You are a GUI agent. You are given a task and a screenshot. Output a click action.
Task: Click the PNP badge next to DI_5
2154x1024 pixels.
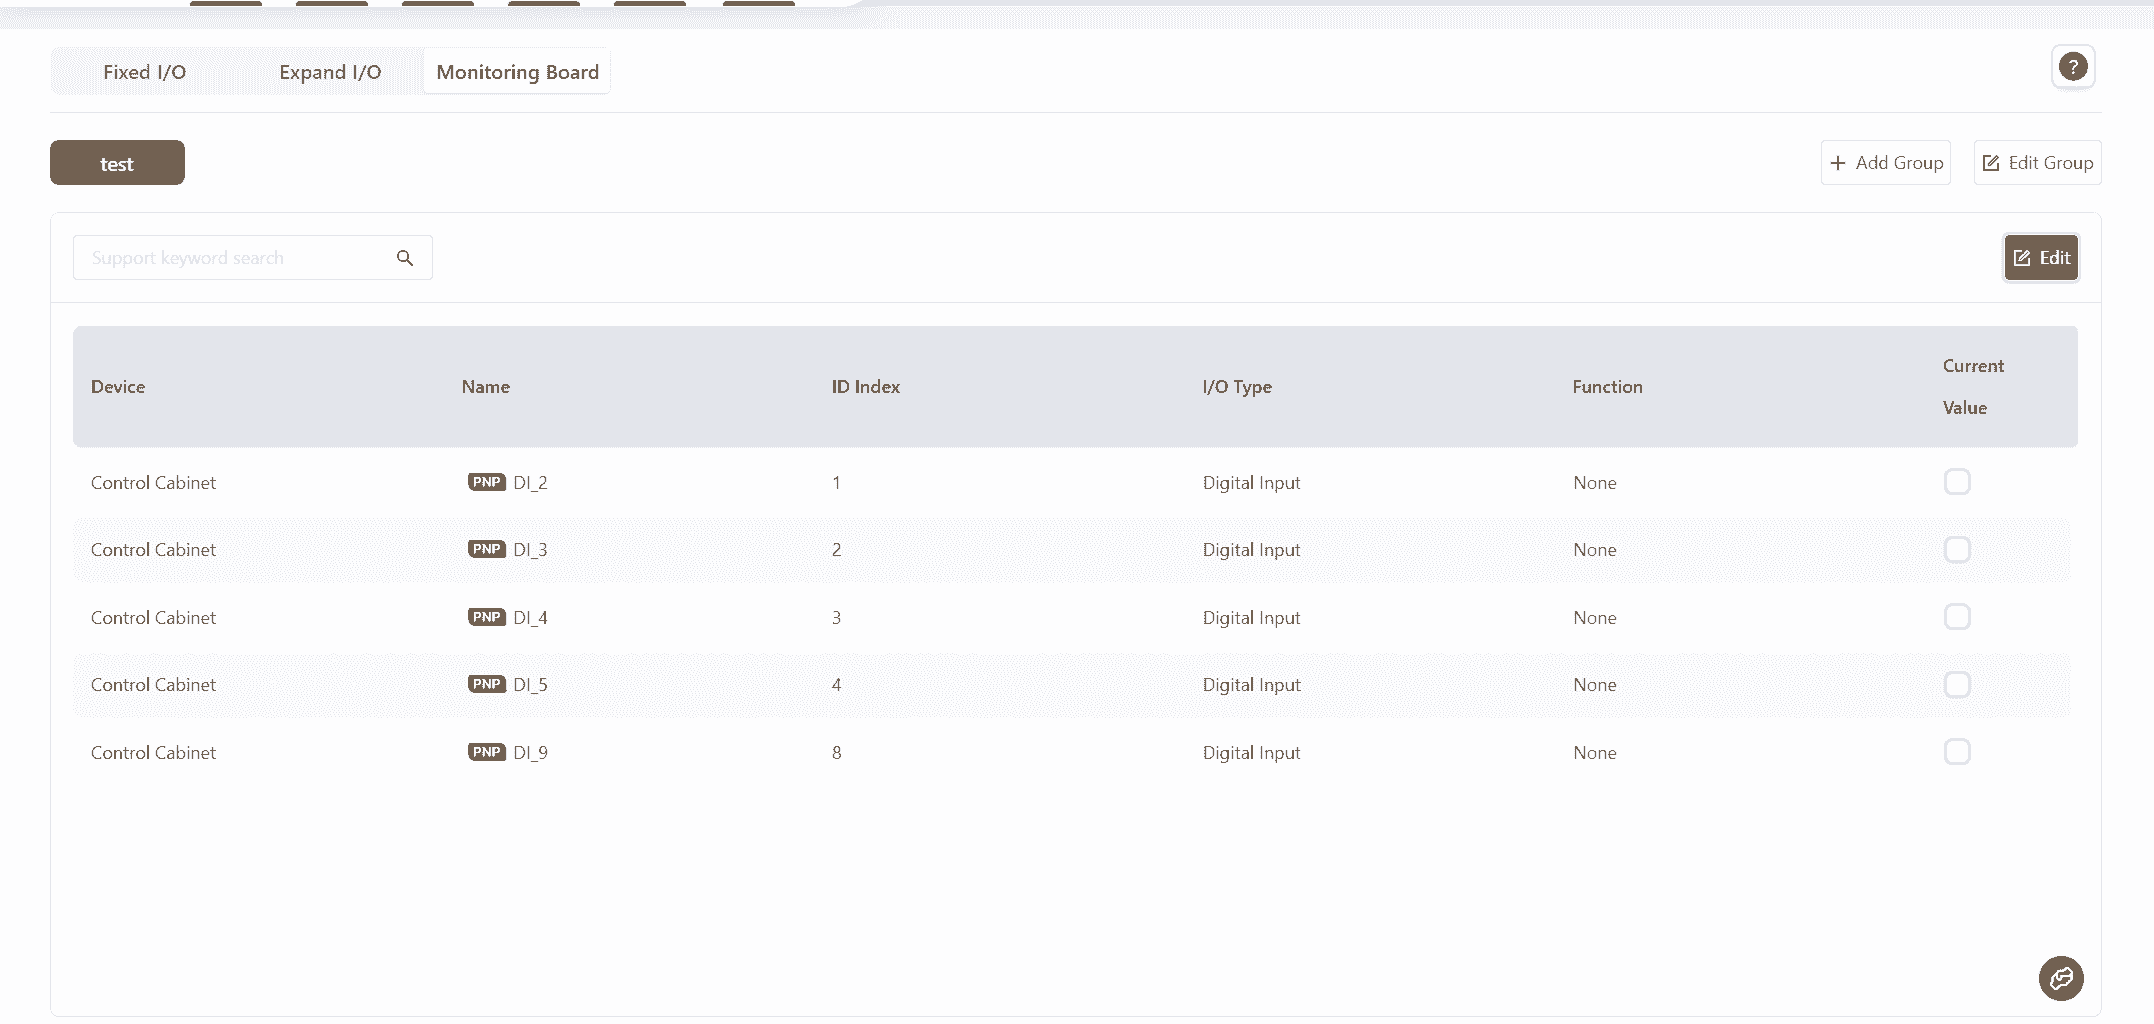point(487,684)
